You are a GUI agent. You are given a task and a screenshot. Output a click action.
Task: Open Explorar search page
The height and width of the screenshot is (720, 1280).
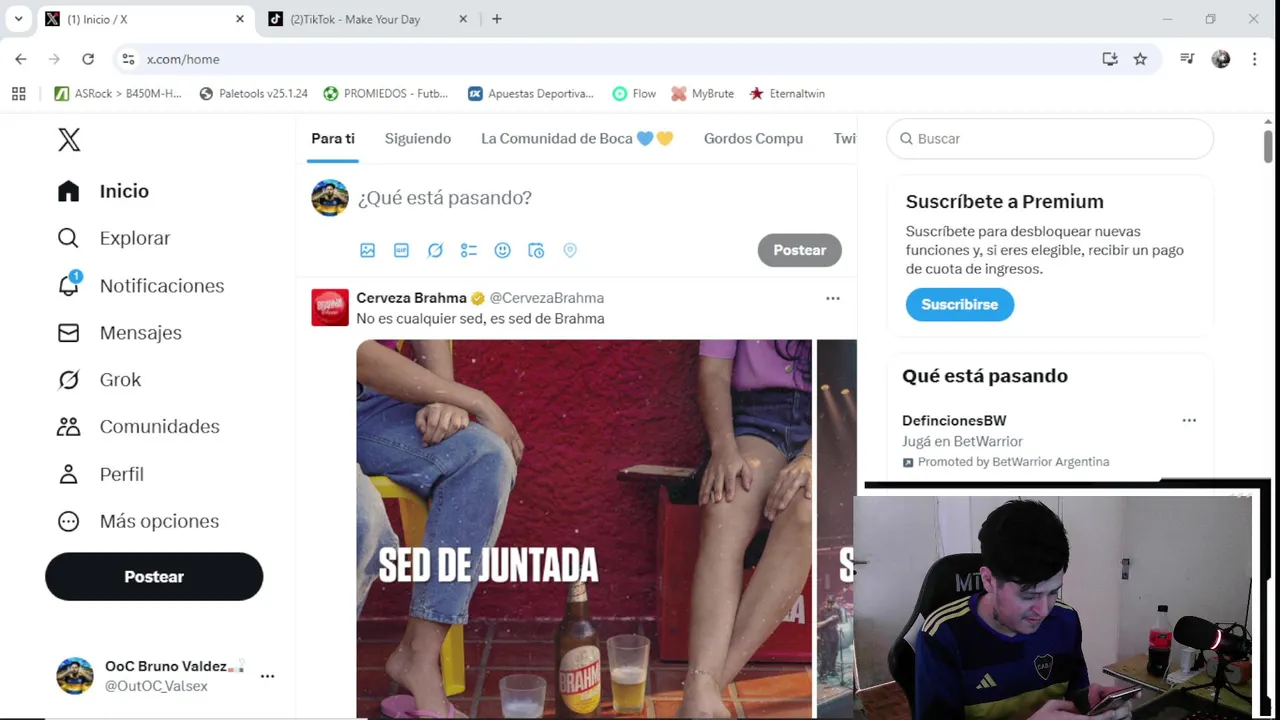[114, 238]
